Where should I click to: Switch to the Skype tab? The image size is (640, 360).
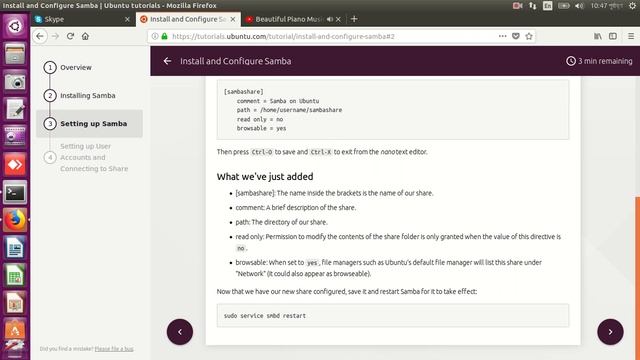click(x=82, y=19)
